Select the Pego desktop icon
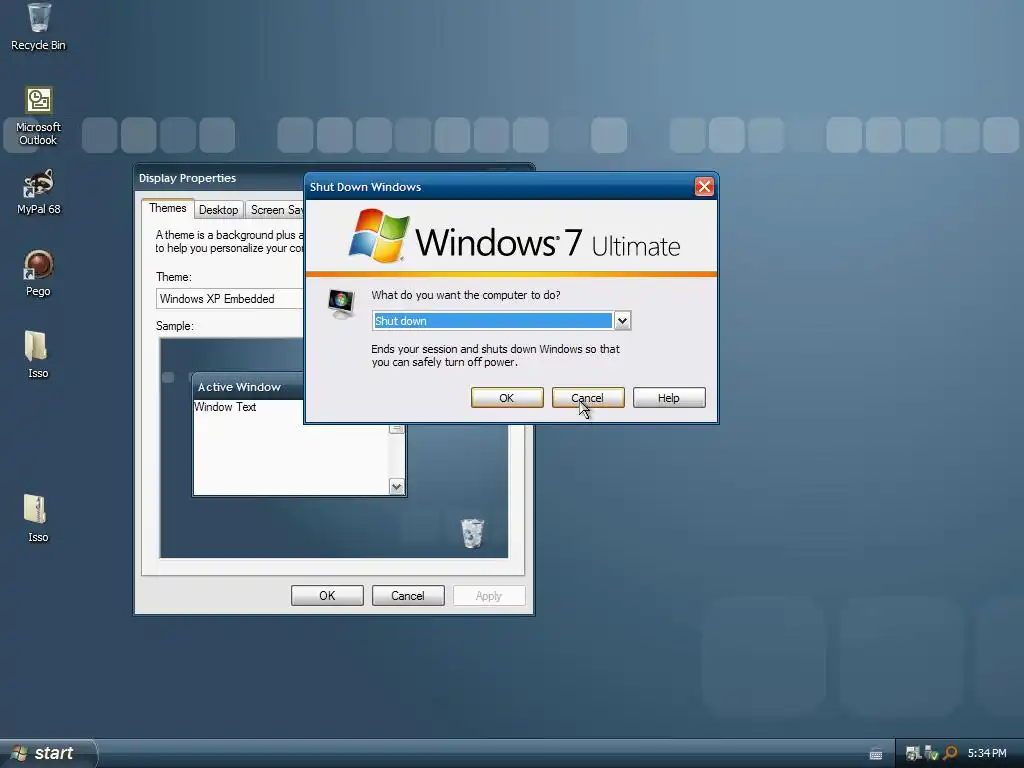 tap(39, 273)
